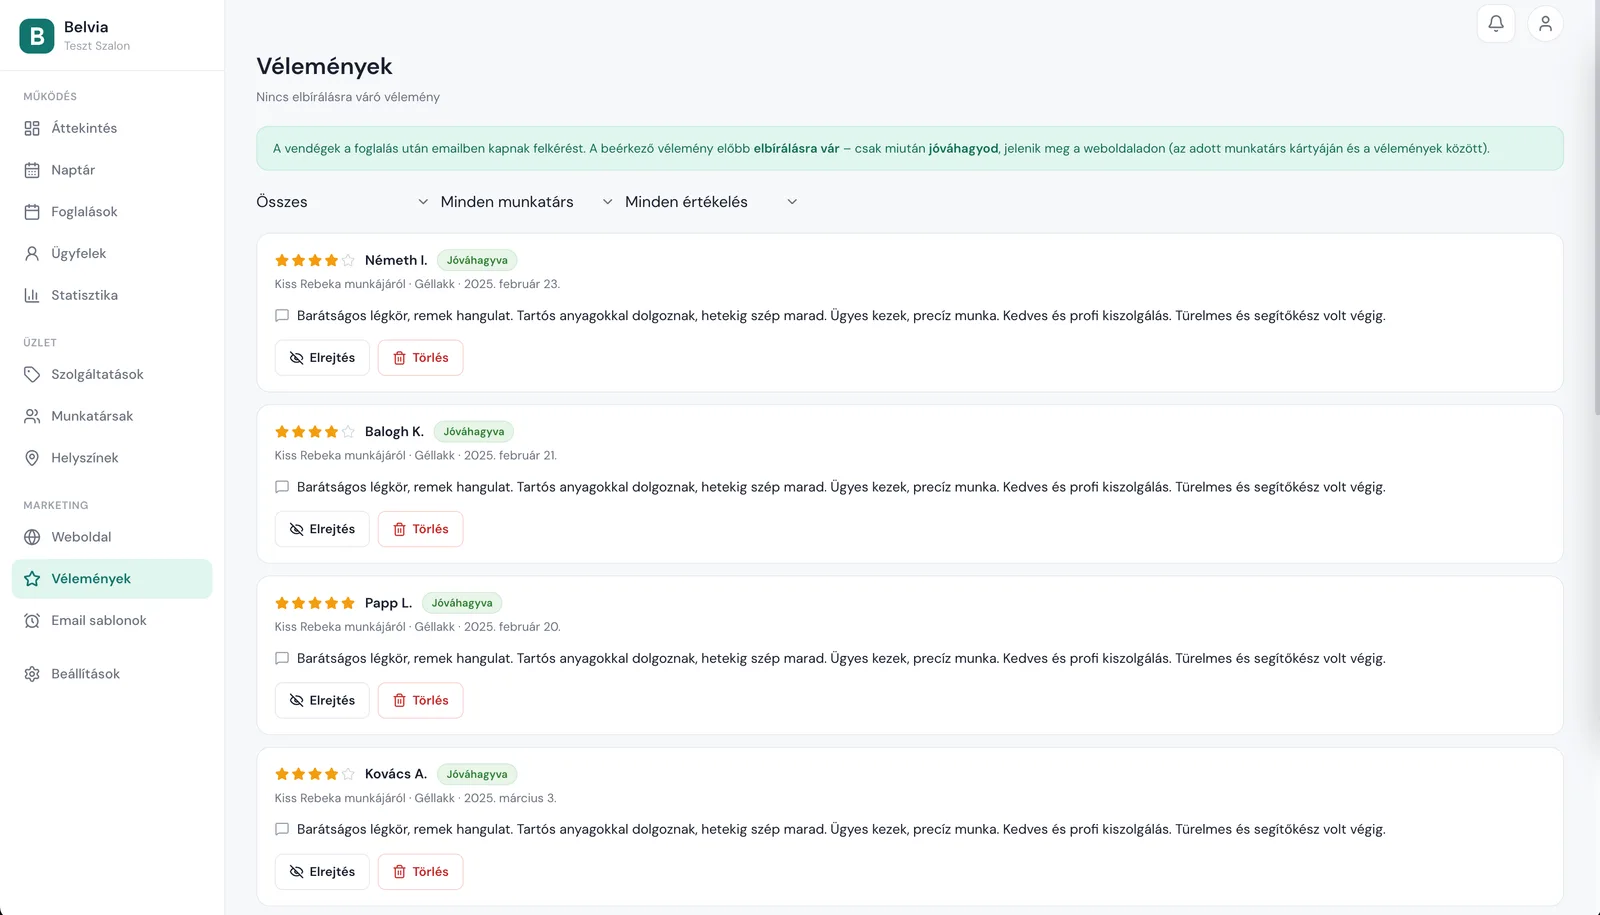Screen dimensions: 1600x915
Task: Click the comment icon in Papp L. review
Action: click(x=282, y=659)
